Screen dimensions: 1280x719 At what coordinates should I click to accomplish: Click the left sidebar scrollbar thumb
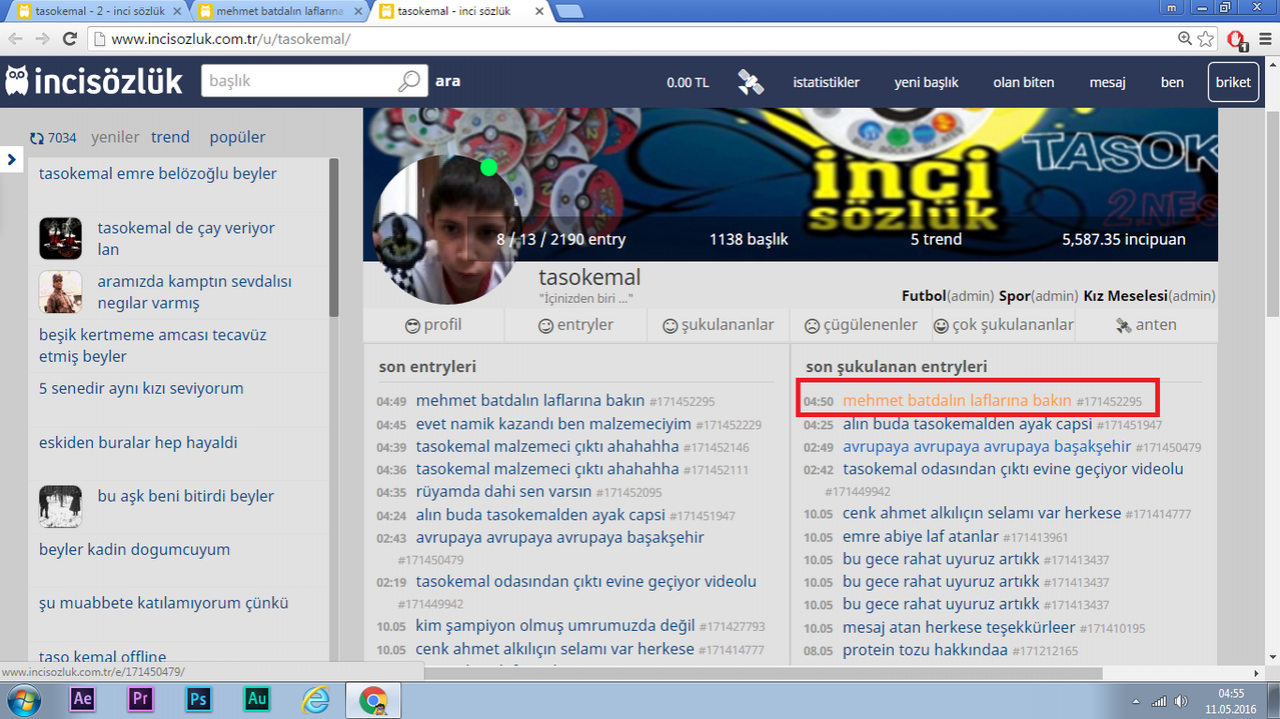click(334, 236)
